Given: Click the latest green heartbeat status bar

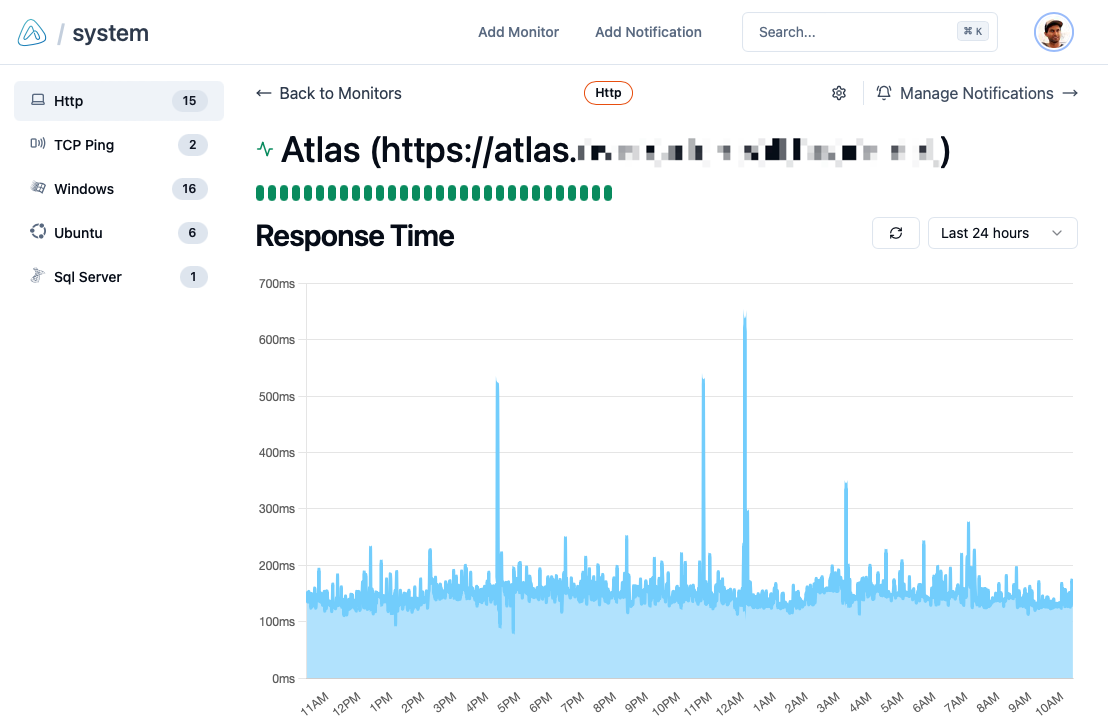Looking at the screenshot, I should [605, 191].
